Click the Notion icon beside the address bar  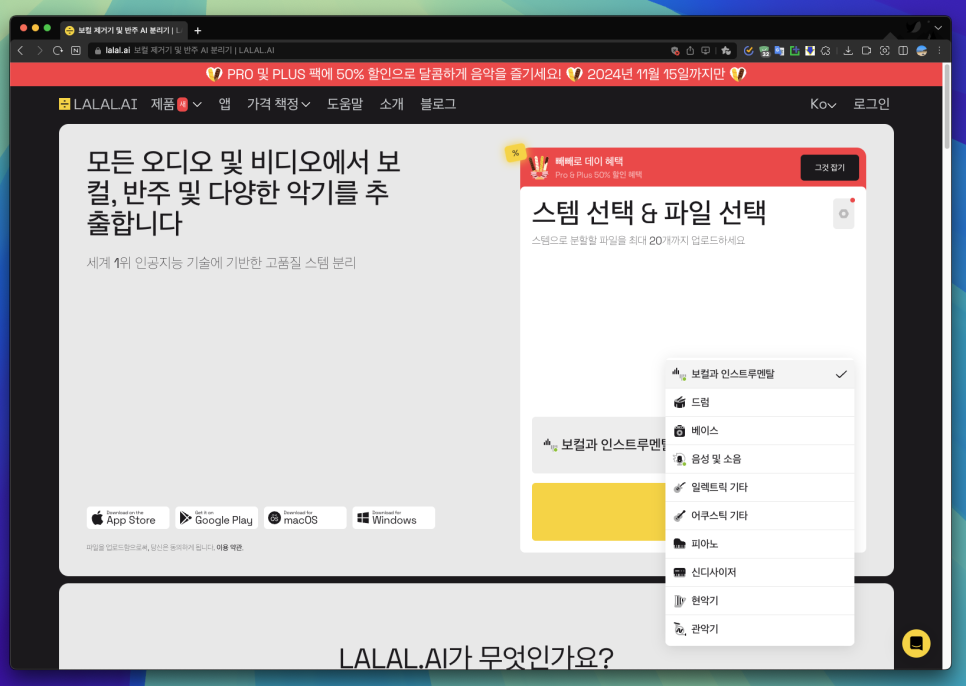pyautogui.click(x=76, y=50)
